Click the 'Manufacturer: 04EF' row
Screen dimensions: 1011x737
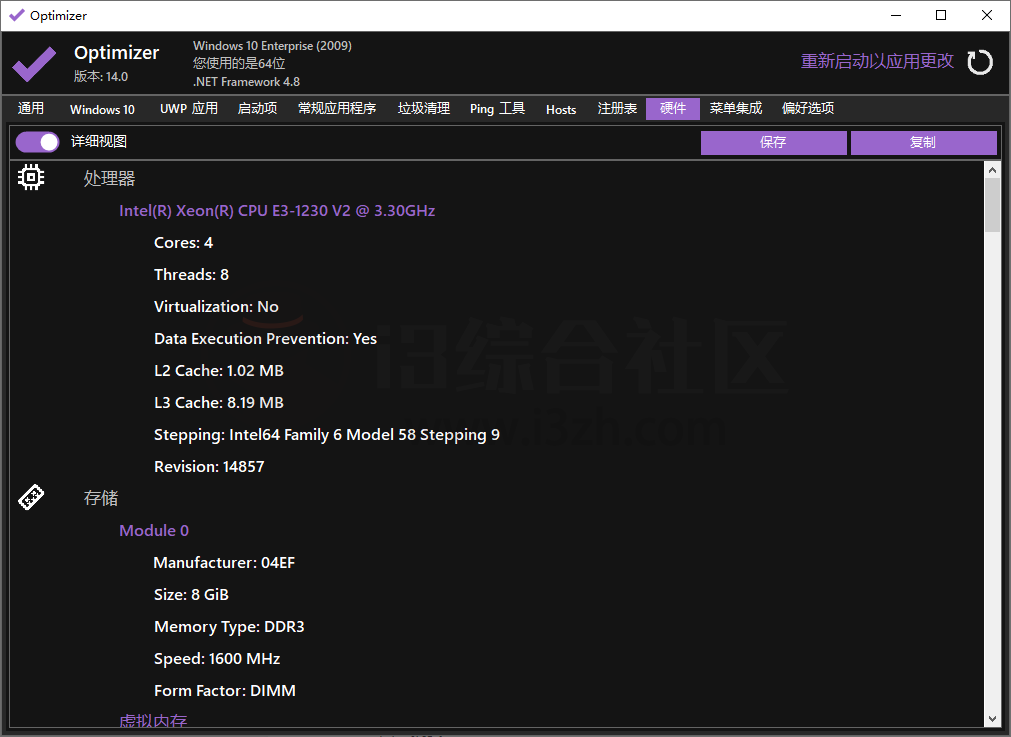click(224, 563)
